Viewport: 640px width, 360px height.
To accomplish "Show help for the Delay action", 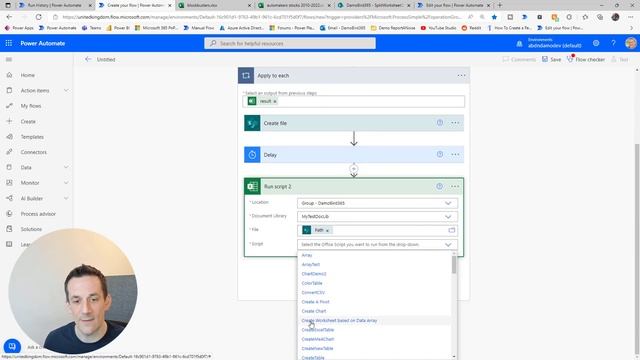I will (440, 154).
